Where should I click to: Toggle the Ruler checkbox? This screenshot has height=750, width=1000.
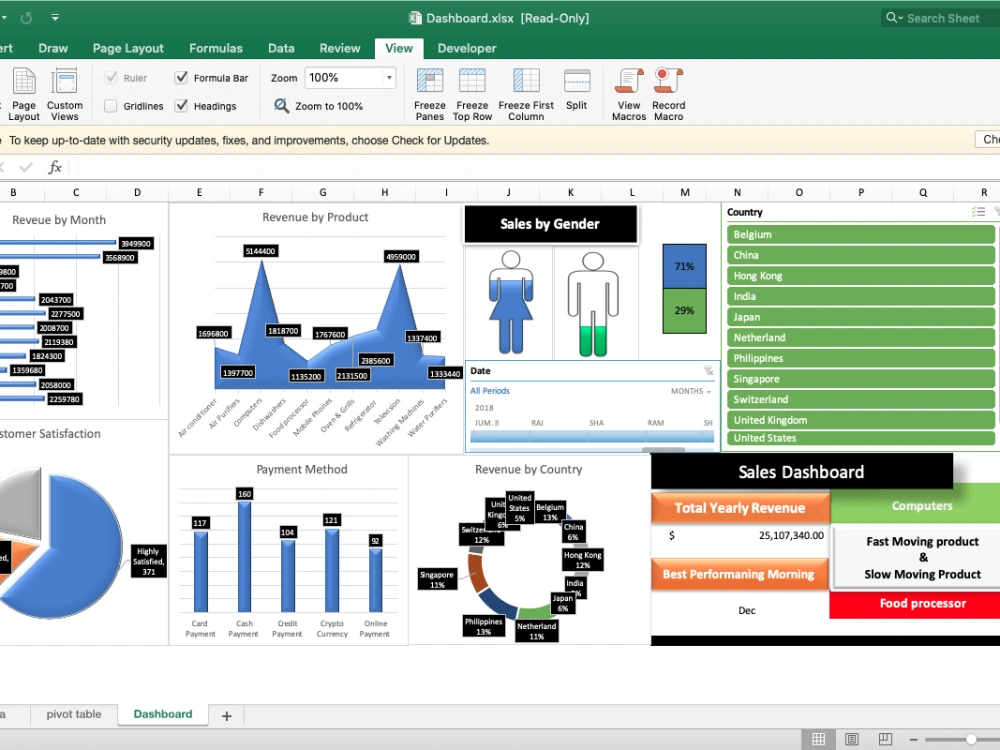pyautogui.click(x=113, y=77)
